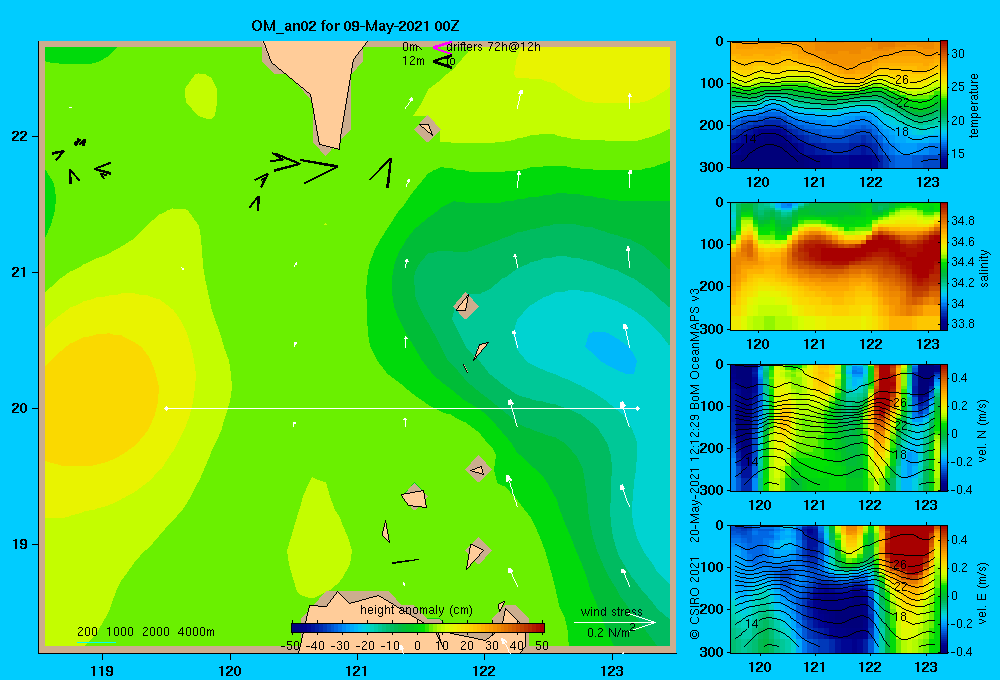The image size is (1000, 680).
Task: Click the 'drifters 72h@12h' legend text
Action: [x=493, y=47]
